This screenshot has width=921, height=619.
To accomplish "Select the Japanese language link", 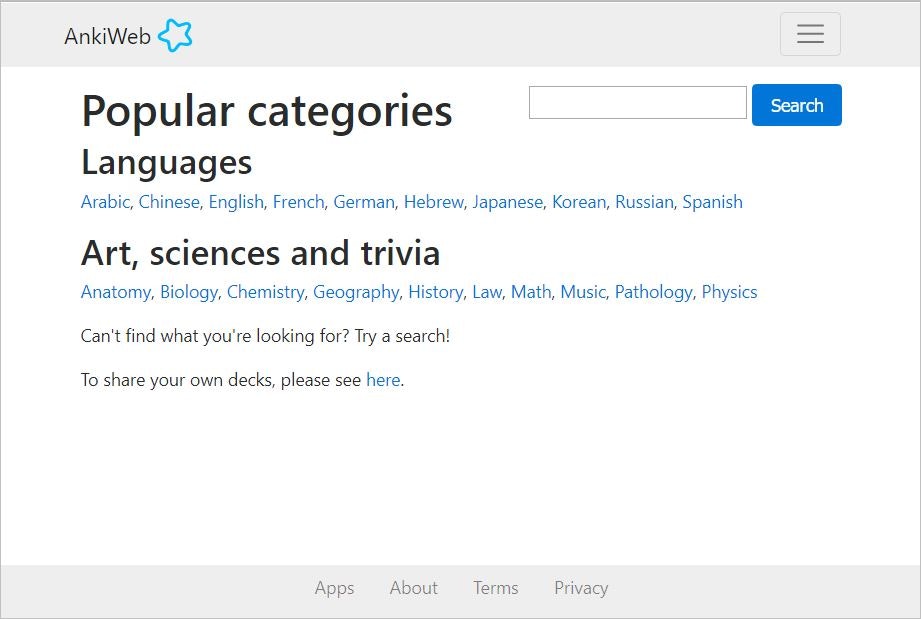I will (x=507, y=202).
